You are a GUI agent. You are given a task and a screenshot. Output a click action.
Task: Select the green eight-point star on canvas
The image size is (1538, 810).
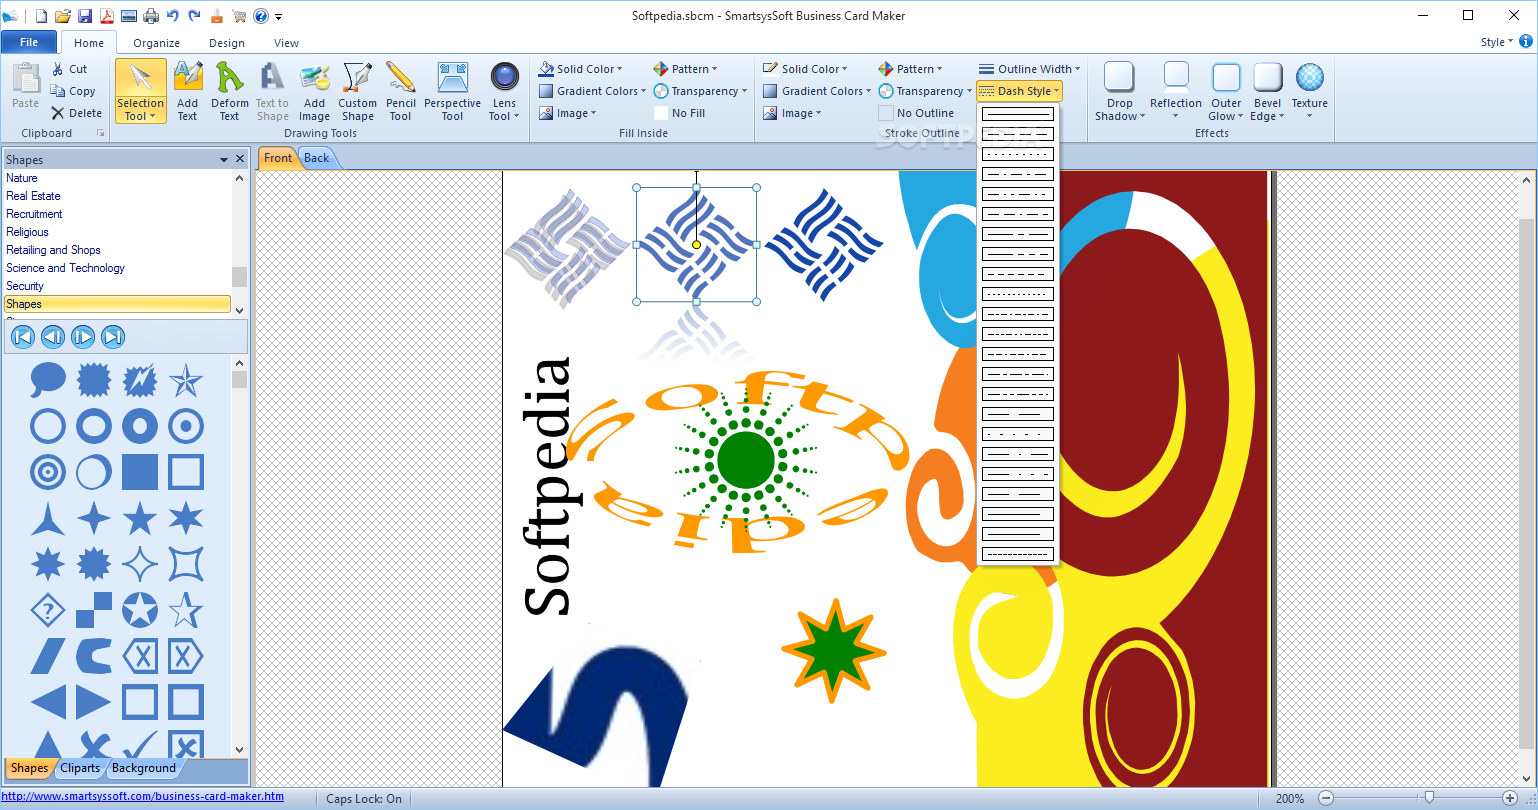[x=833, y=651]
